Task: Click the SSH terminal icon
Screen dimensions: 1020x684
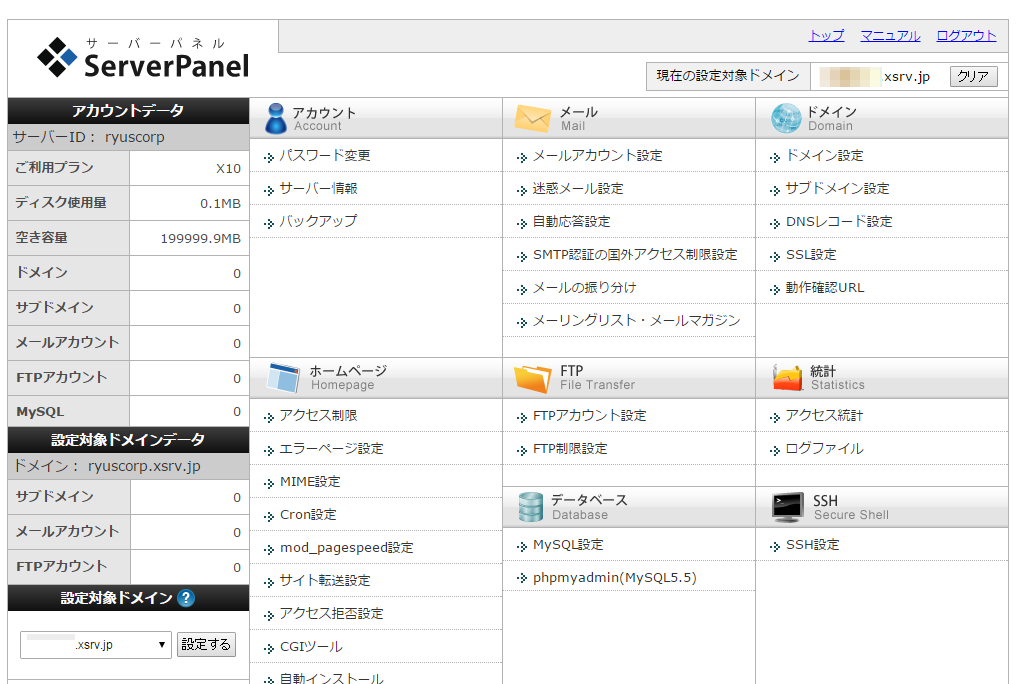Action: [788, 507]
